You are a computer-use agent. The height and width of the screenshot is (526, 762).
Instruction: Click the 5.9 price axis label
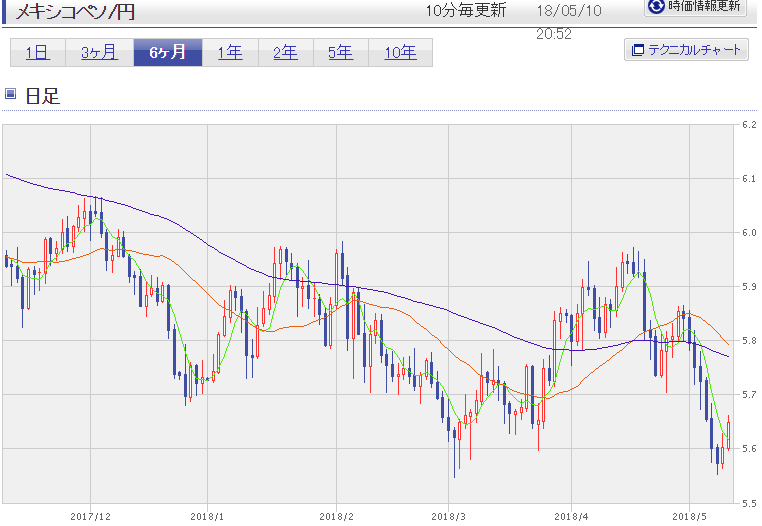[x=749, y=287]
